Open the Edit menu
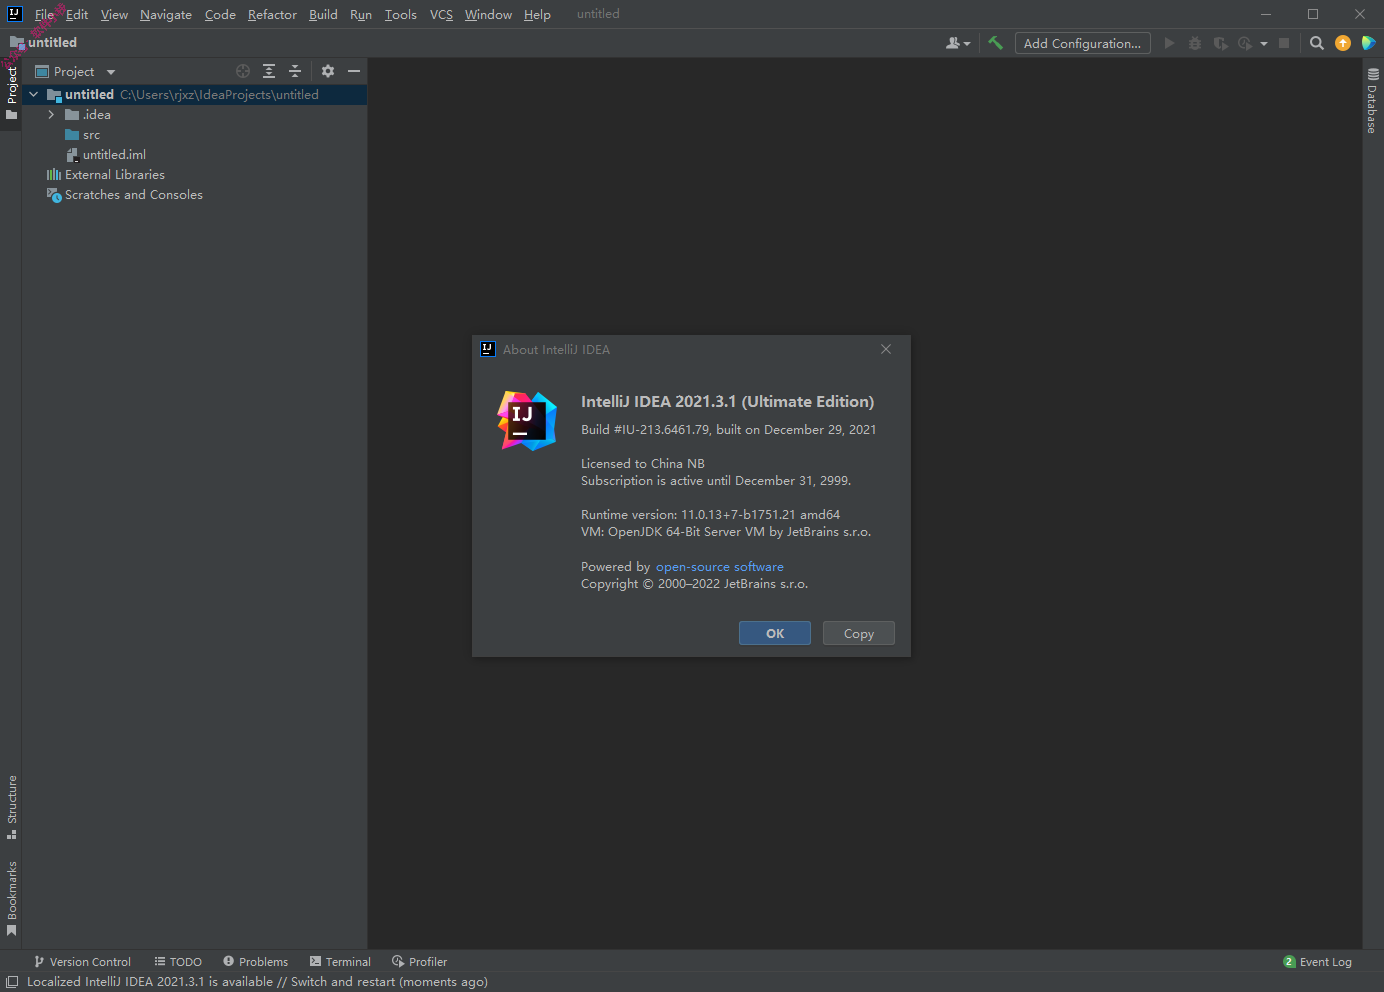The image size is (1384, 992). click(x=77, y=14)
